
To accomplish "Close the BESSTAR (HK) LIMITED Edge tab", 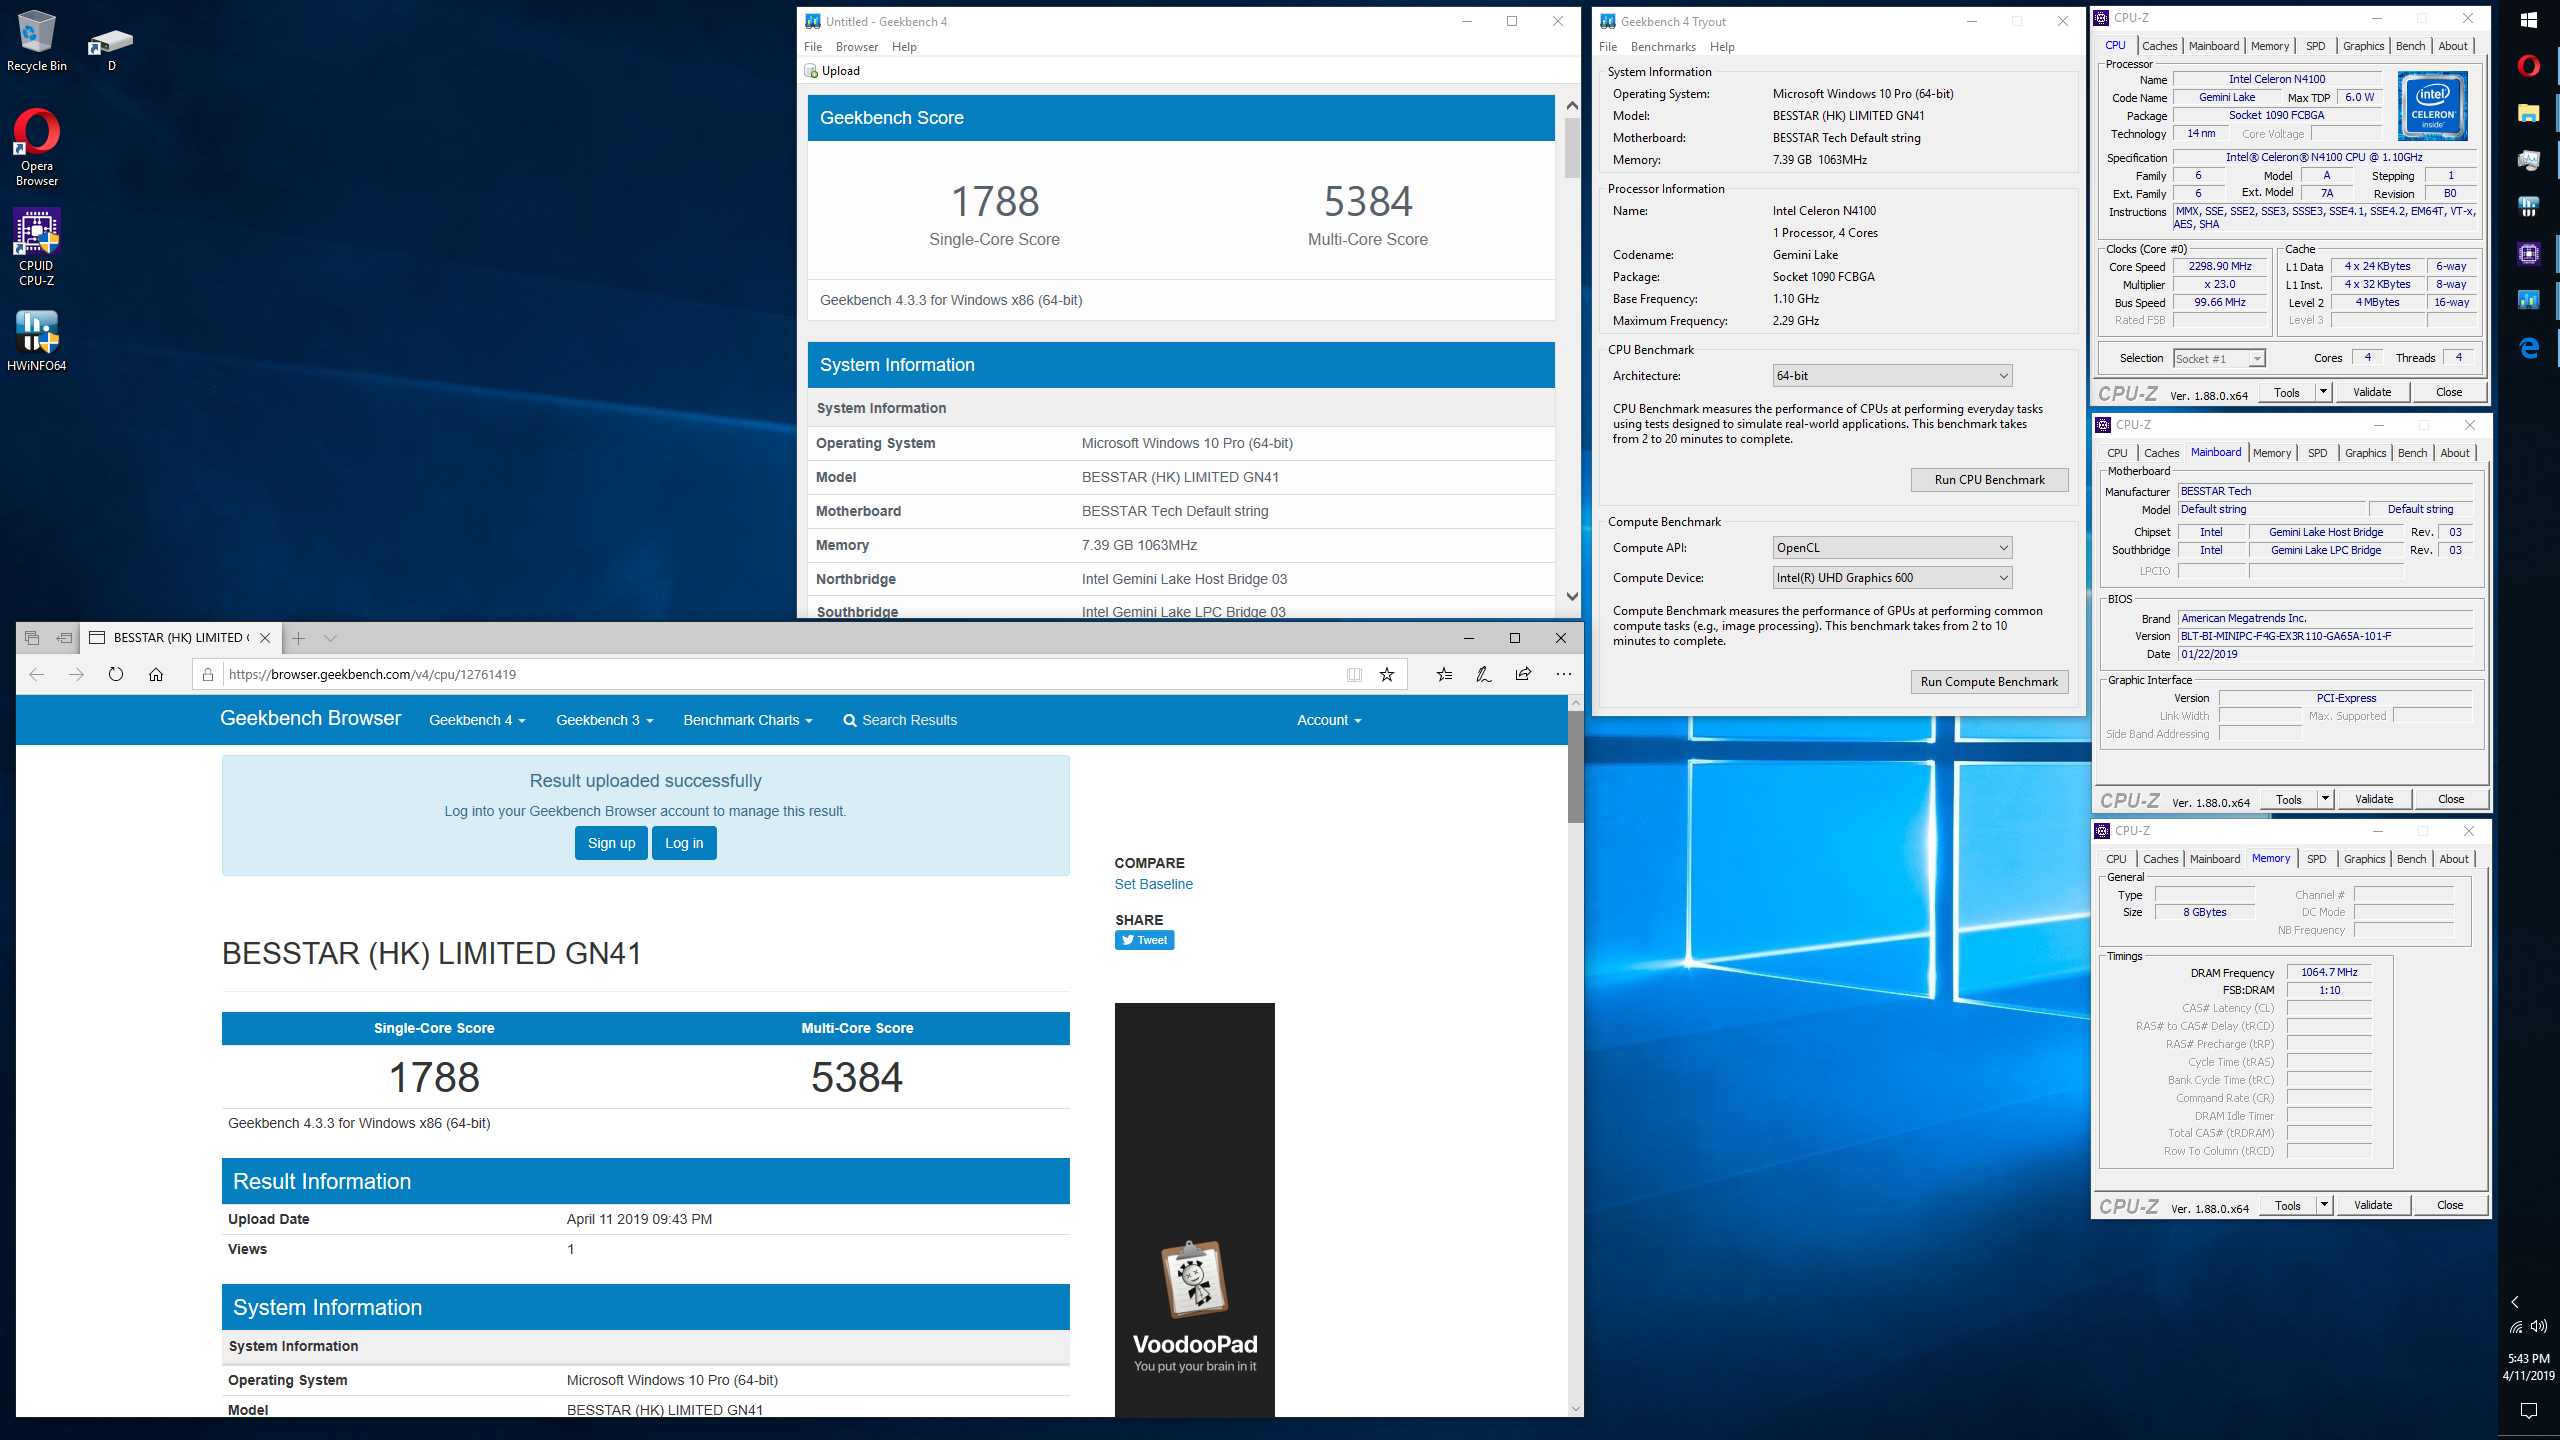I will click(265, 638).
